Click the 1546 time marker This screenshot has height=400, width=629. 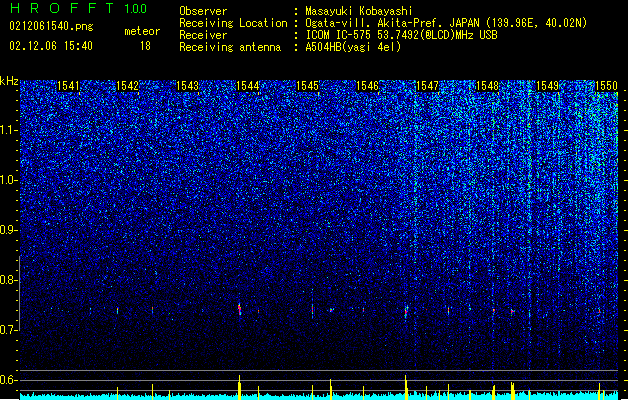[367, 86]
